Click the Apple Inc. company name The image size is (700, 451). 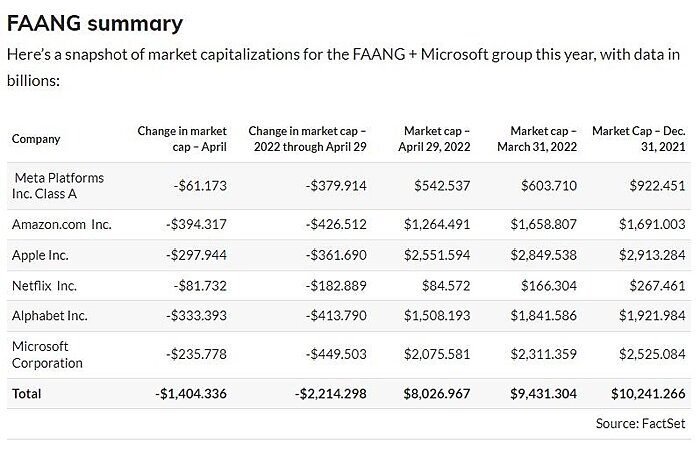(42, 255)
